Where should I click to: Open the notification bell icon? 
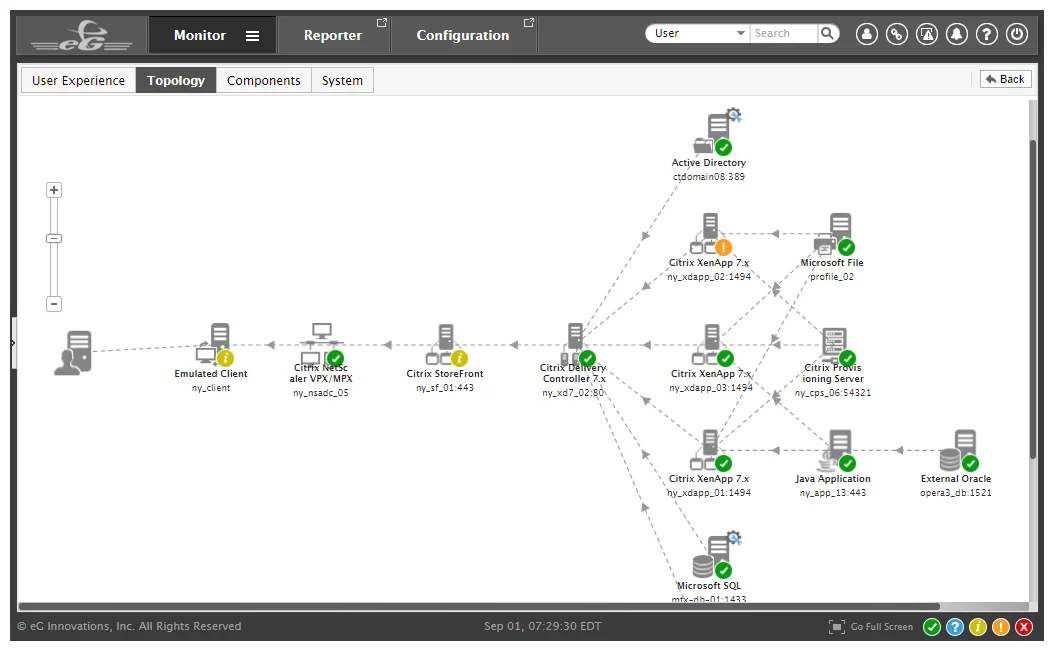tap(957, 34)
